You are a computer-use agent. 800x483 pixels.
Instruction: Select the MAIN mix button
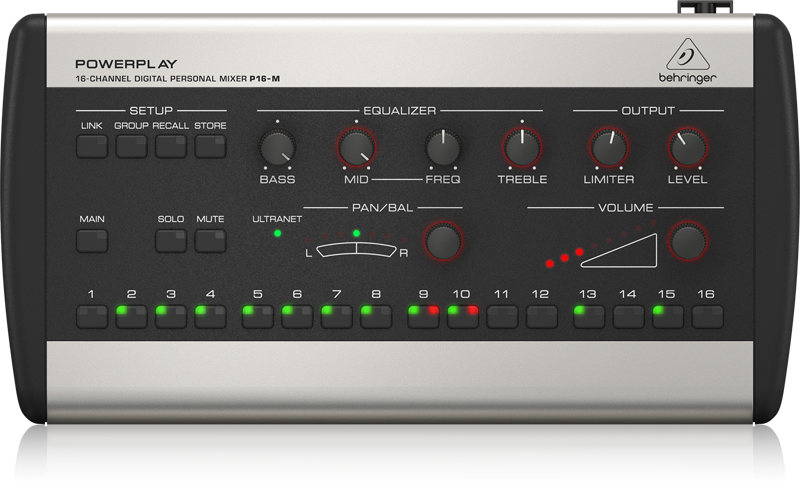tap(92, 241)
